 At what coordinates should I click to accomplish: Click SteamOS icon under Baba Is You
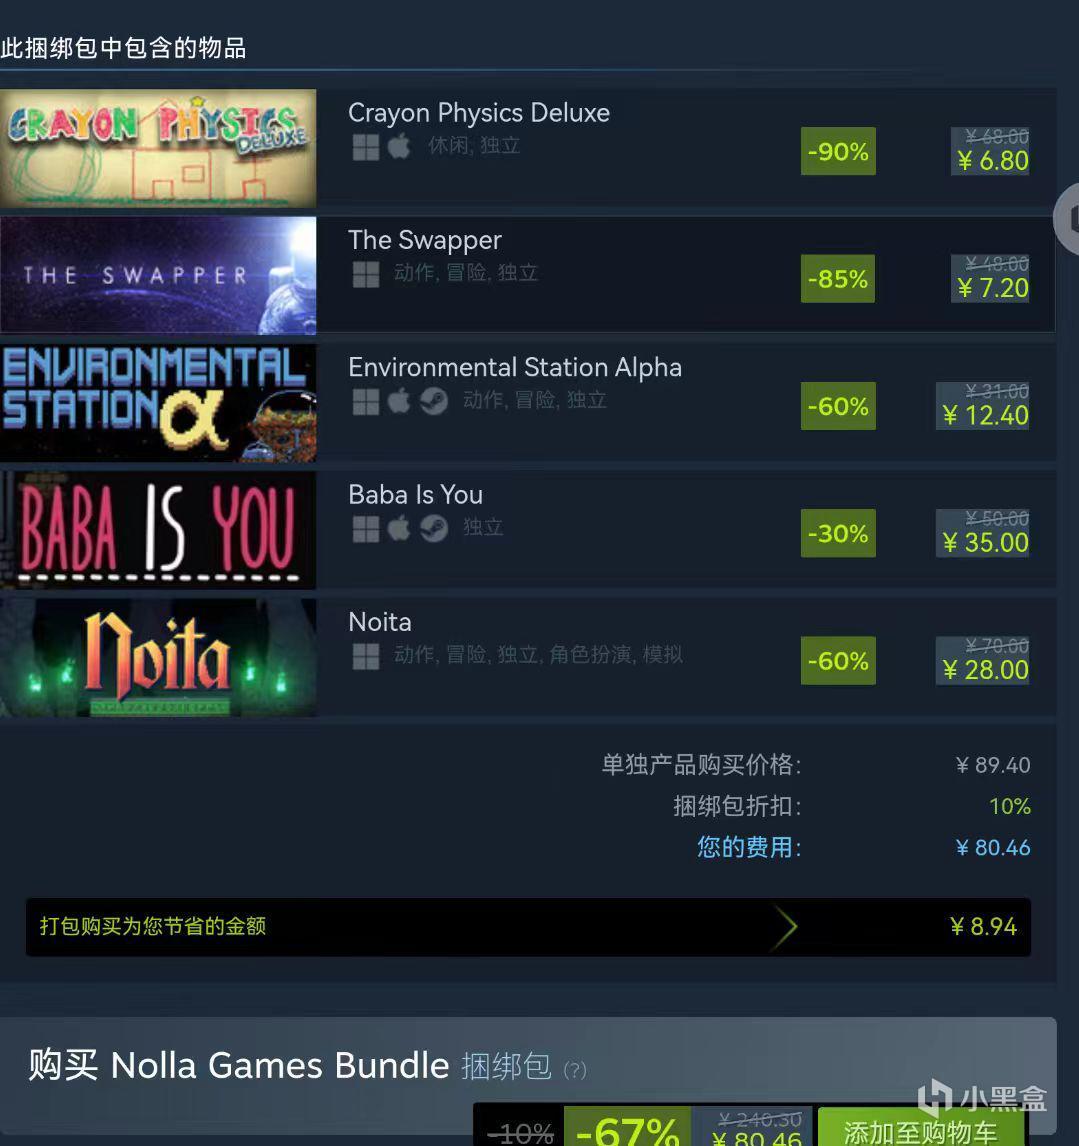click(434, 528)
